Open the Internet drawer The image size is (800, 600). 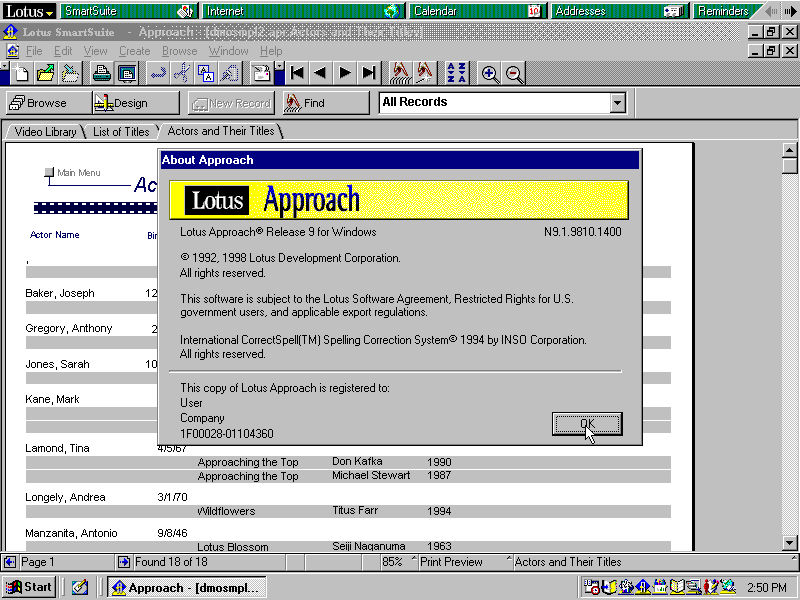tap(303, 11)
